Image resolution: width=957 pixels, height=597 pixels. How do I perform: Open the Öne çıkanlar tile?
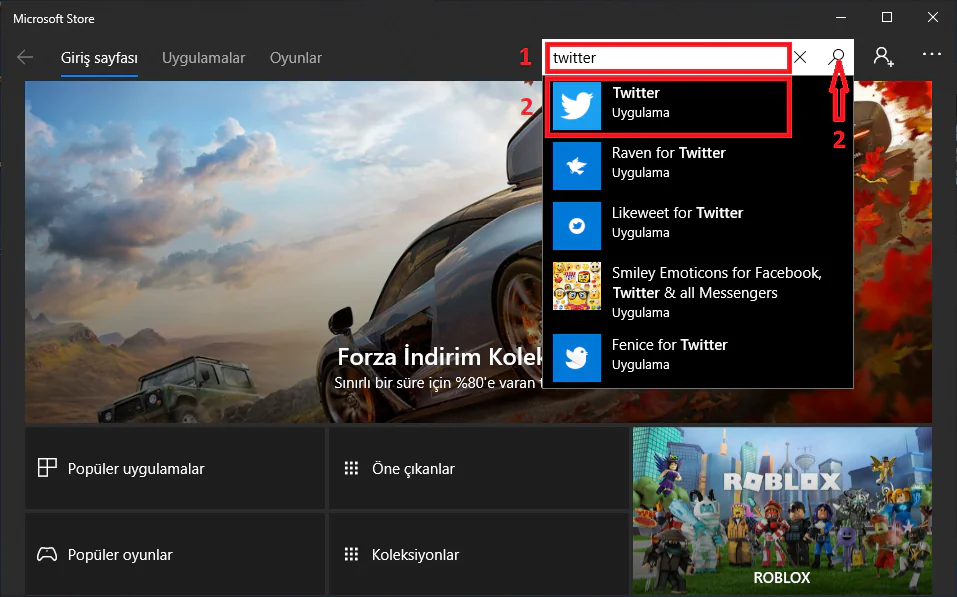[x=478, y=469]
